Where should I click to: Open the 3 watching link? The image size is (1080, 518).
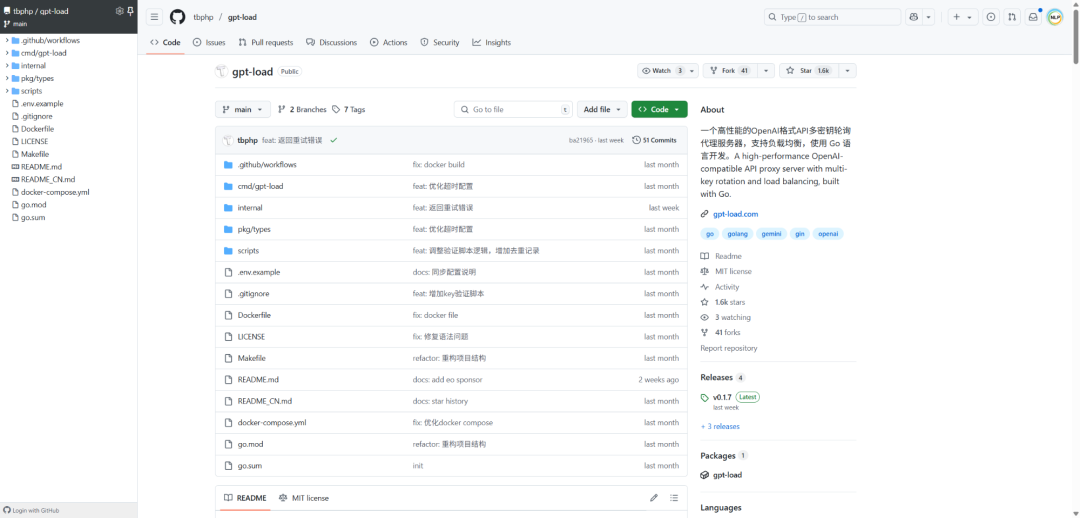point(725,318)
